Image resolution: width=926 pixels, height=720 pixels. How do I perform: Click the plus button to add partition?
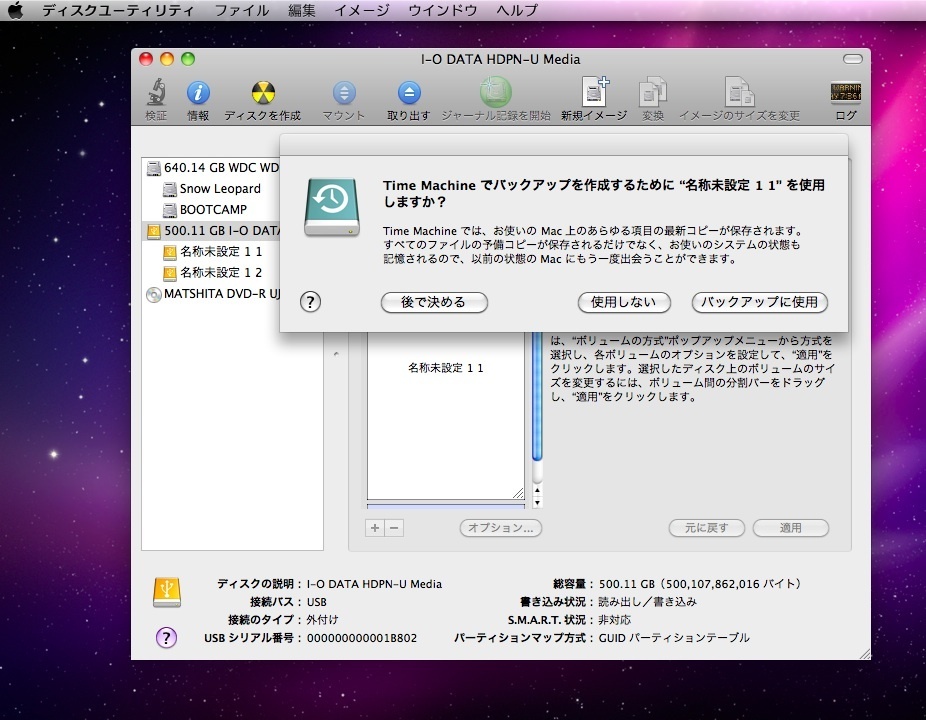tap(376, 528)
